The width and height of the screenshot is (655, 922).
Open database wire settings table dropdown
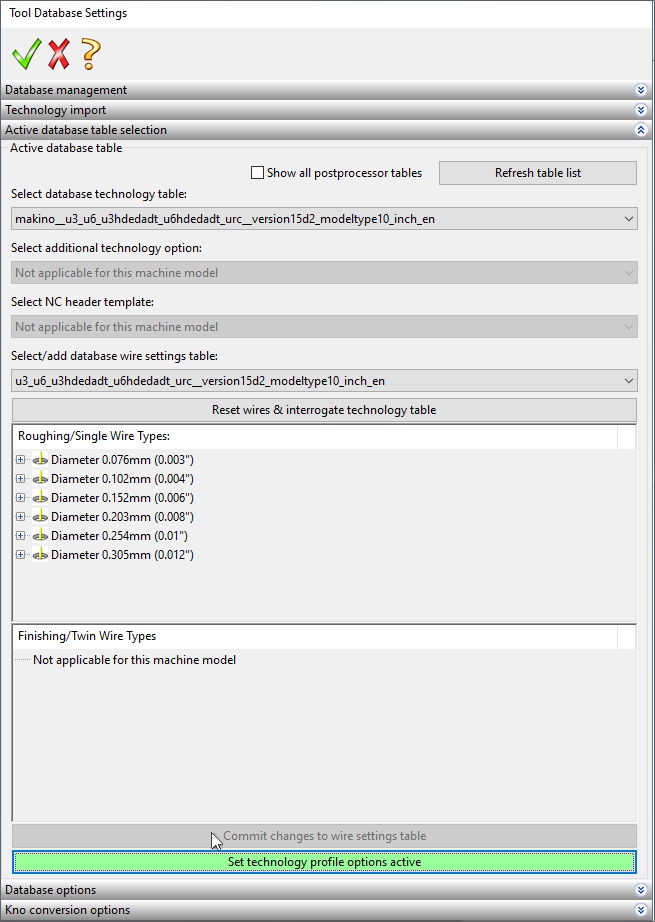pos(324,381)
